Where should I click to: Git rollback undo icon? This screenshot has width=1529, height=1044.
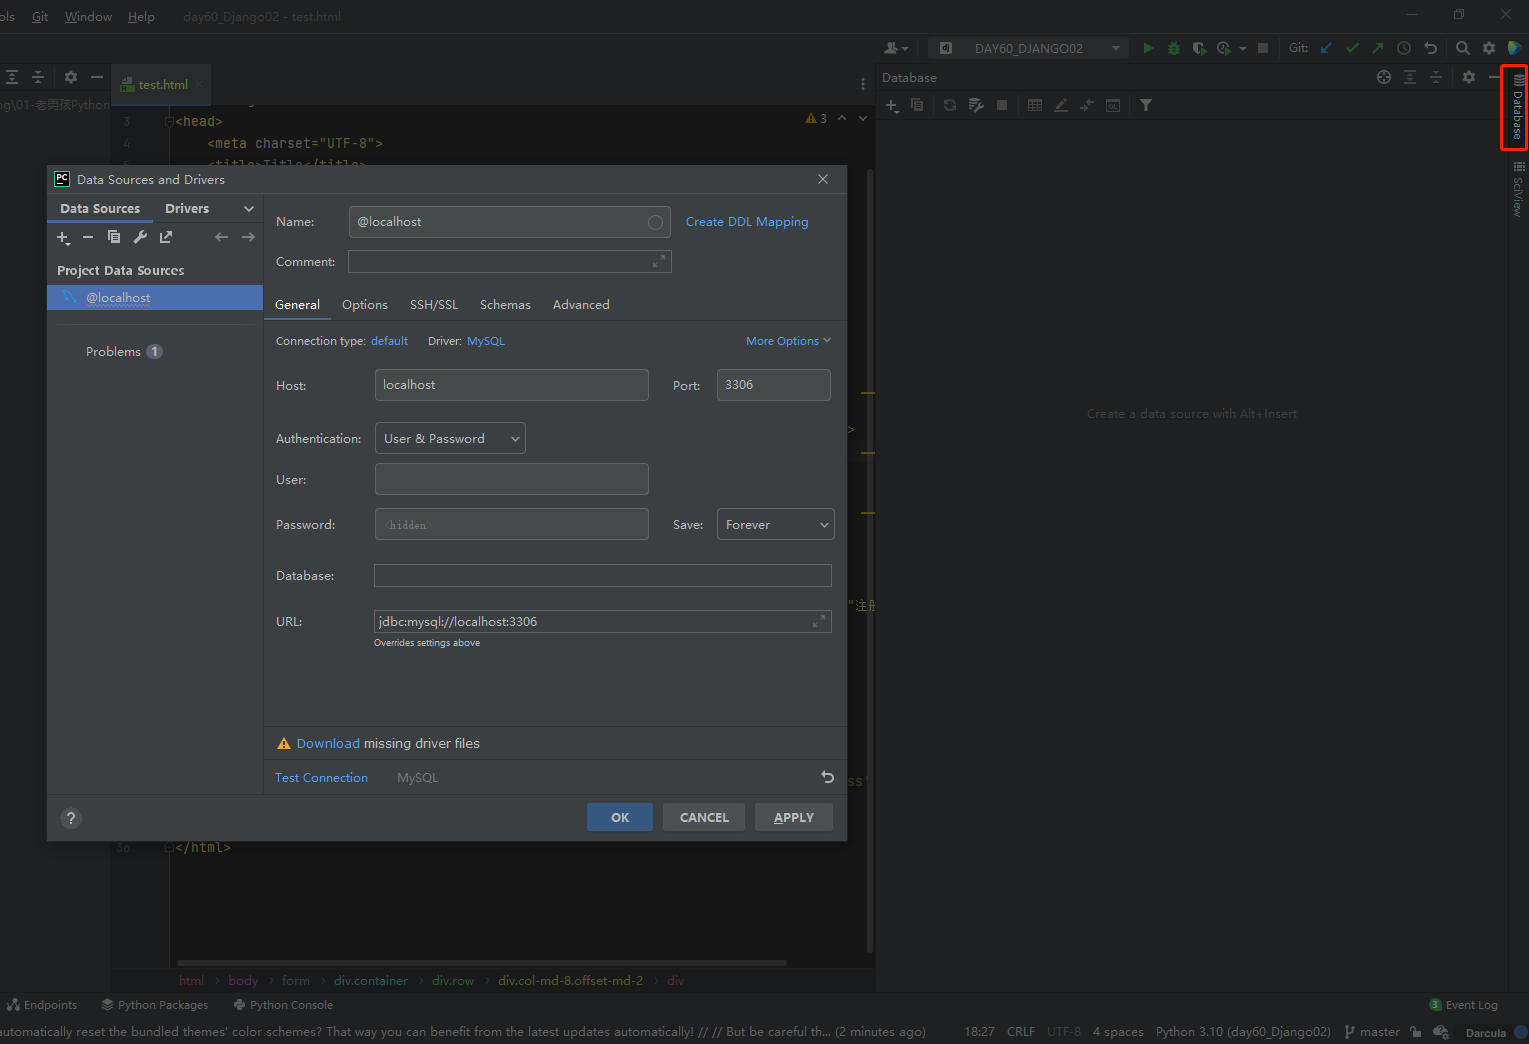click(1430, 48)
